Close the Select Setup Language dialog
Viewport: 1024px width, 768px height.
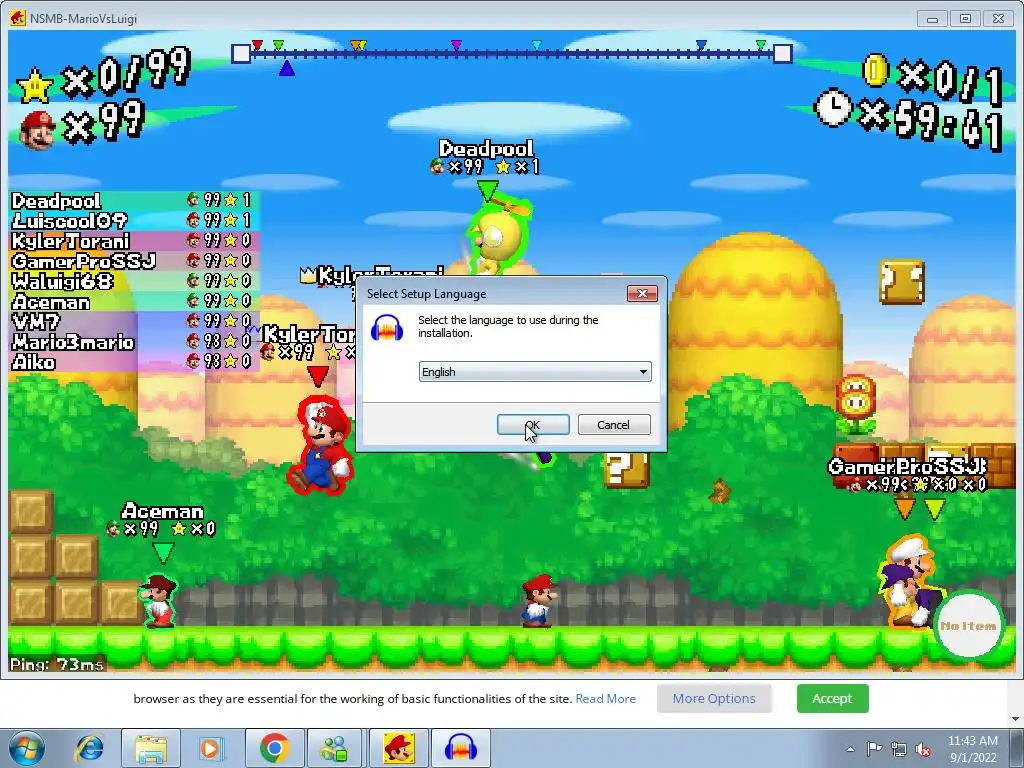coord(642,294)
